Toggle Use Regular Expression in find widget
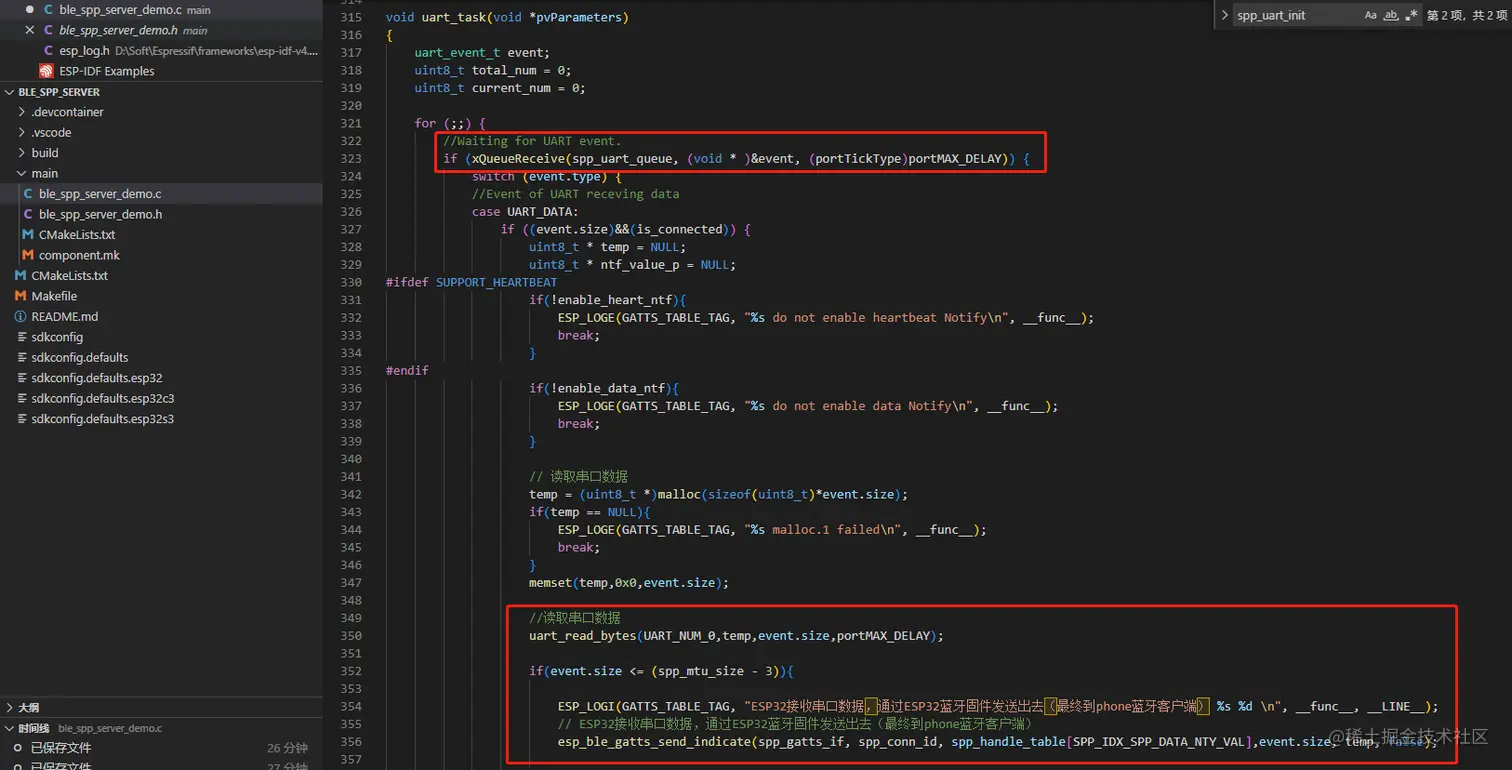 tap(1411, 15)
